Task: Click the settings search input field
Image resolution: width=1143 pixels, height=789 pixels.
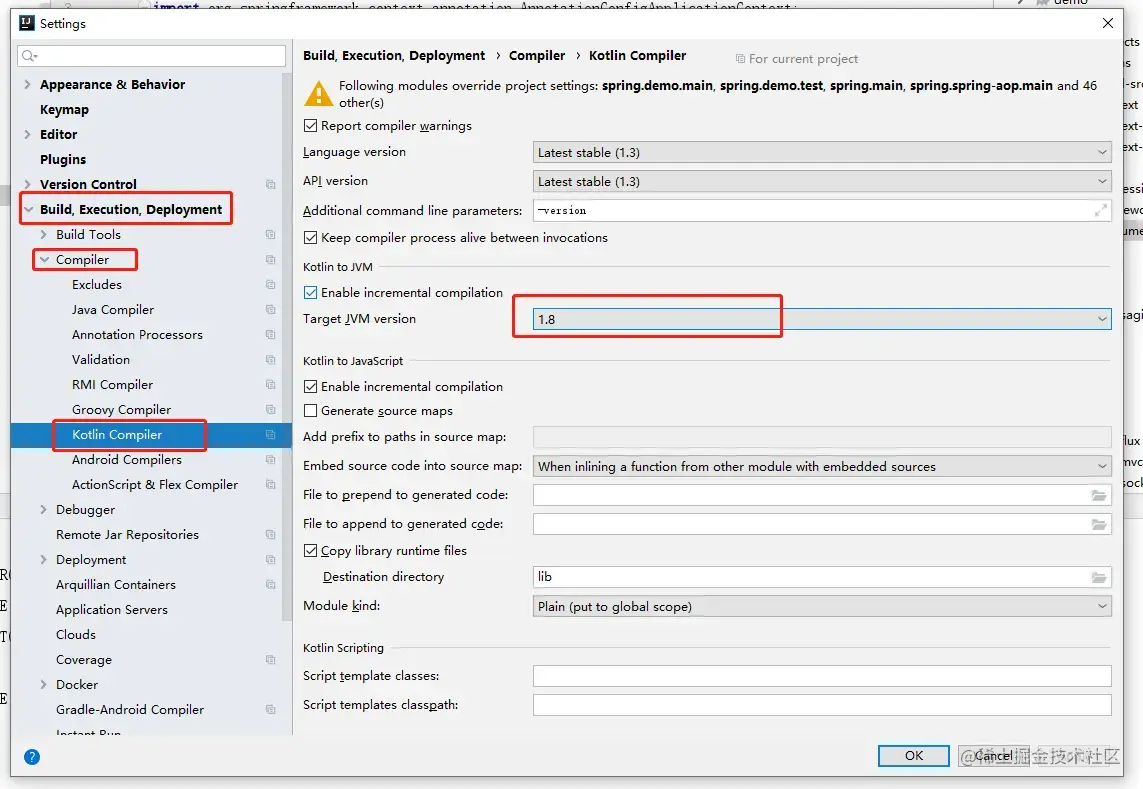Action: point(152,55)
